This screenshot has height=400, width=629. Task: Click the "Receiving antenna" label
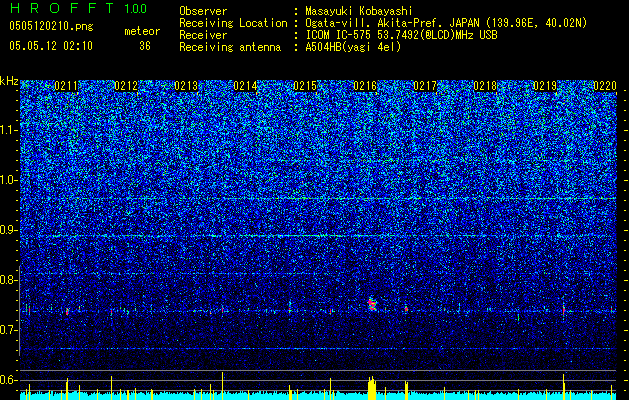[x=230, y=47]
